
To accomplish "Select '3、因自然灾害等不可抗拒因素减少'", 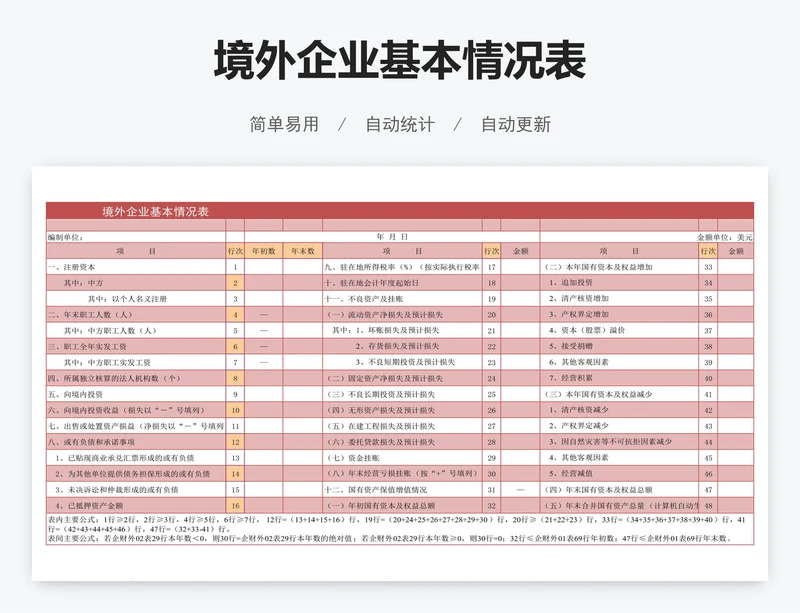I will click(619, 442).
